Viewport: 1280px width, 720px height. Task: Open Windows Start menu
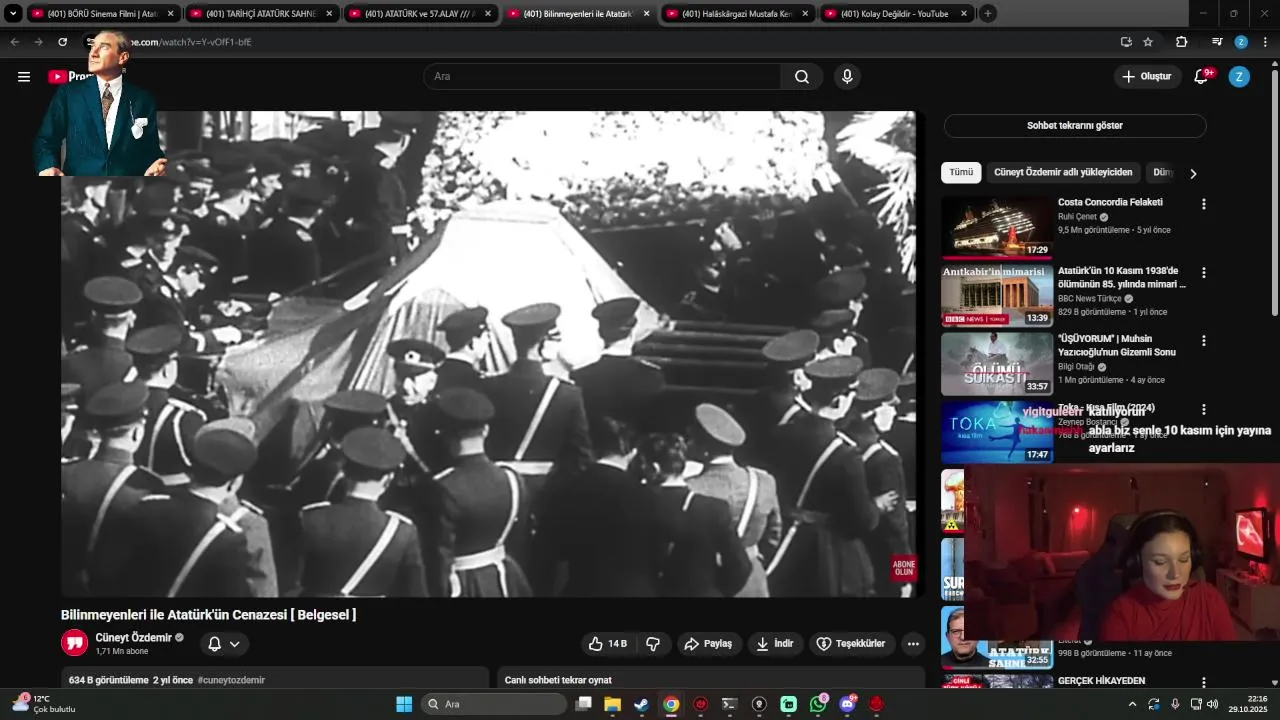click(x=404, y=704)
